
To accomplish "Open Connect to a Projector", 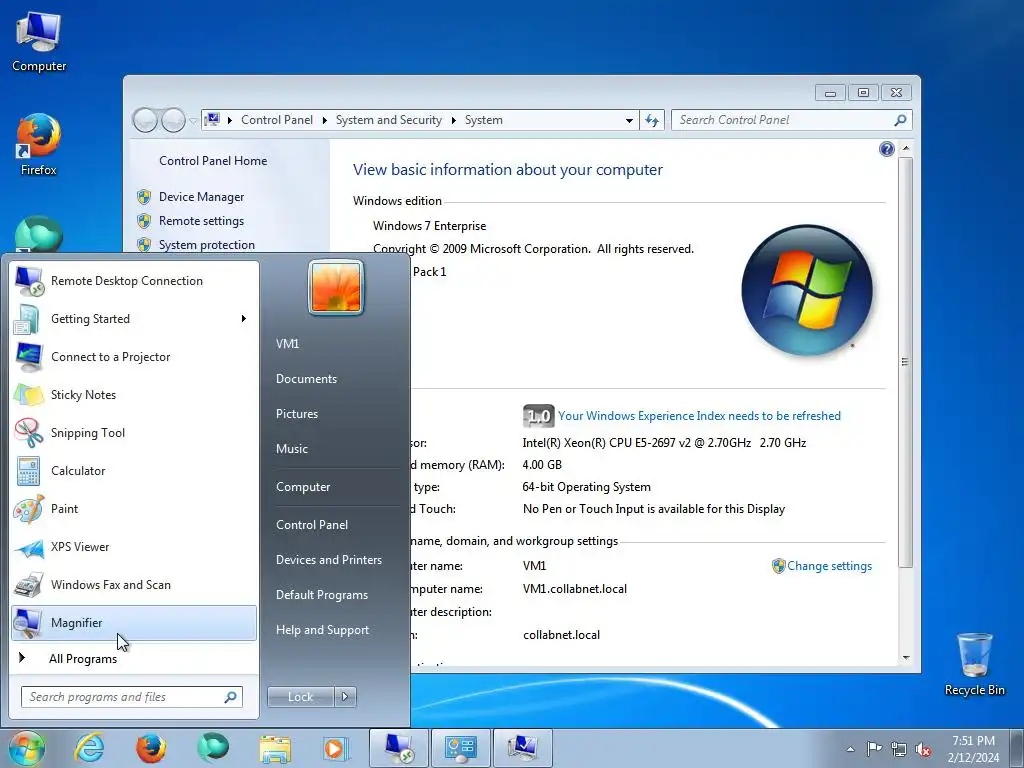I will (134, 357).
